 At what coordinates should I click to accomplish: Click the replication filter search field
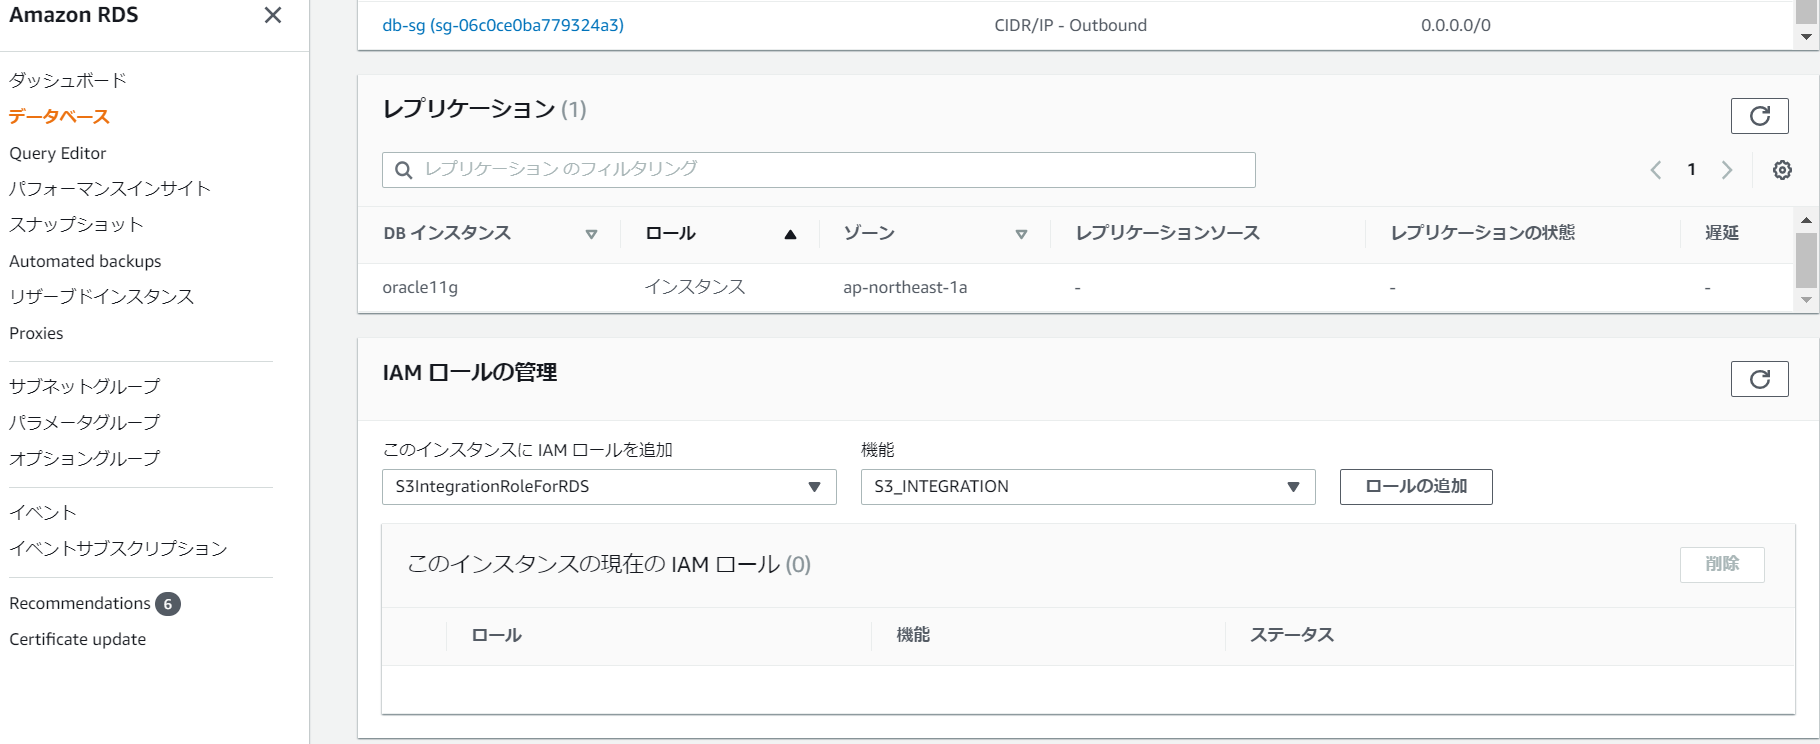tap(818, 170)
